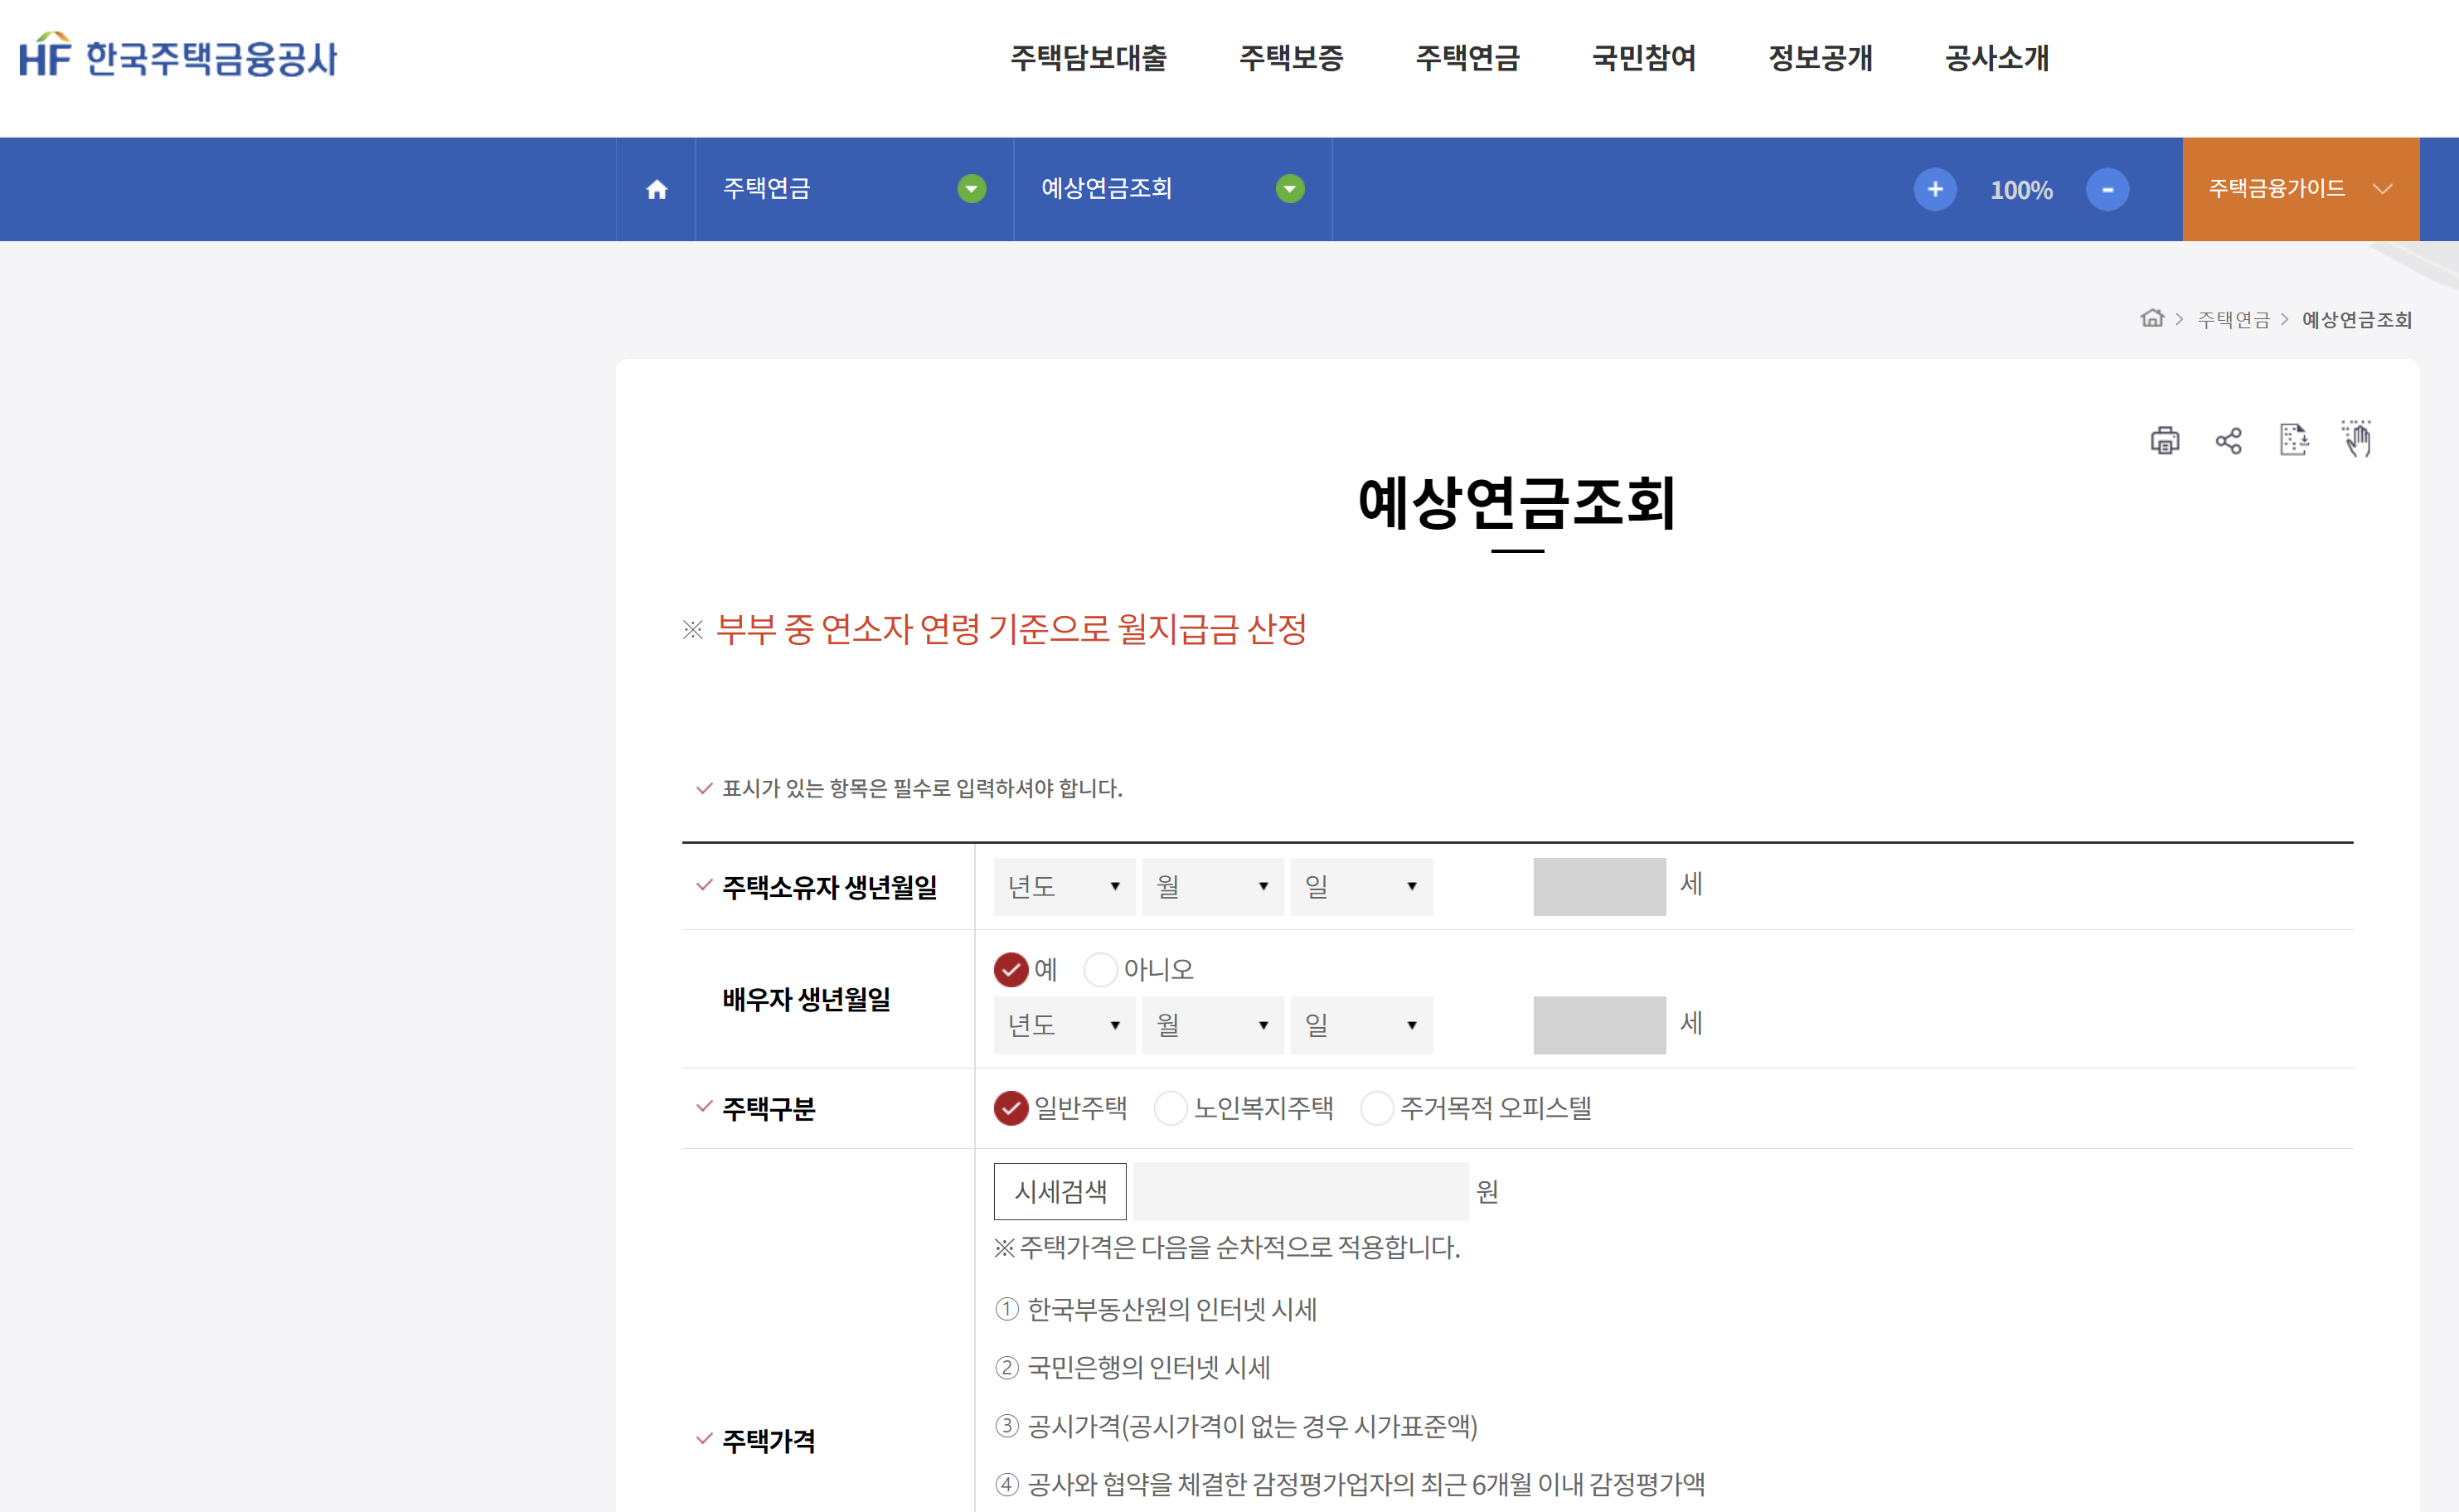
Task: Zoom out with the minus button
Action: (x=2107, y=189)
